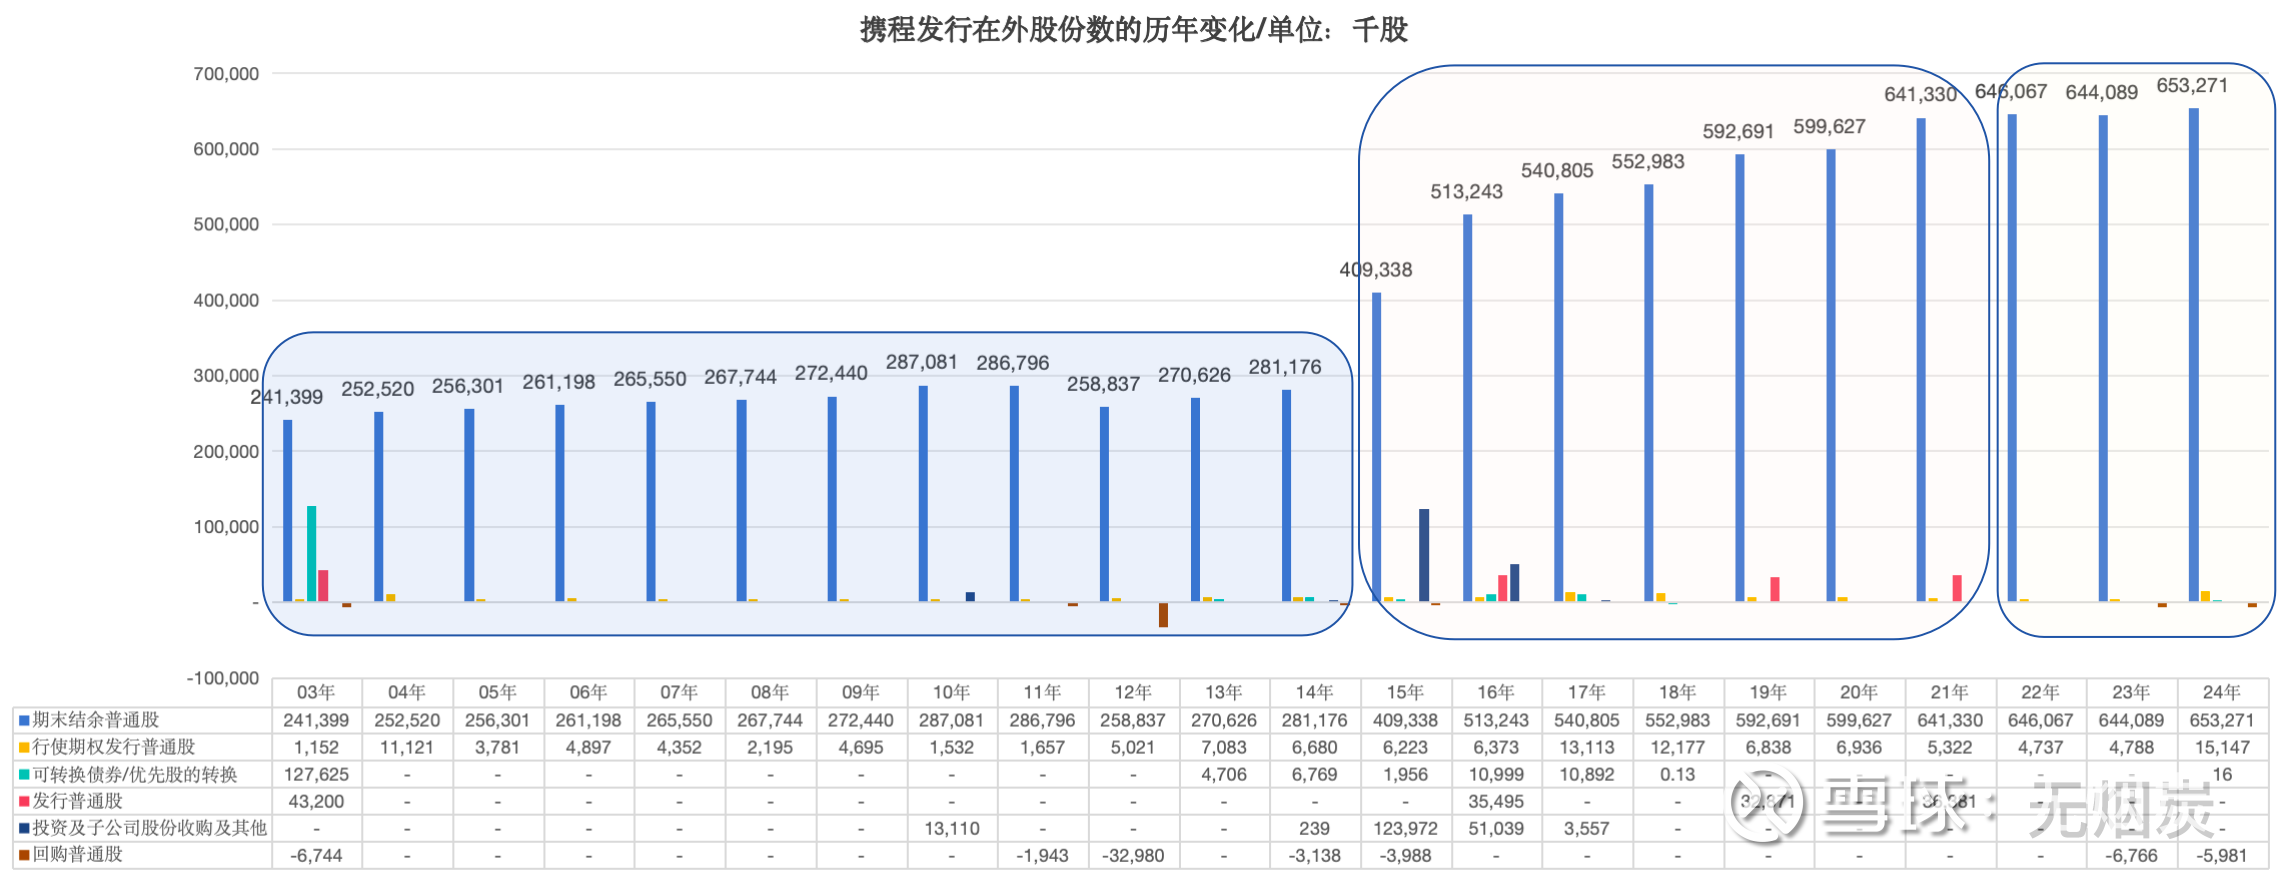Click the table cell showing 0.13
The image size is (2282, 878).
[x=1677, y=774]
